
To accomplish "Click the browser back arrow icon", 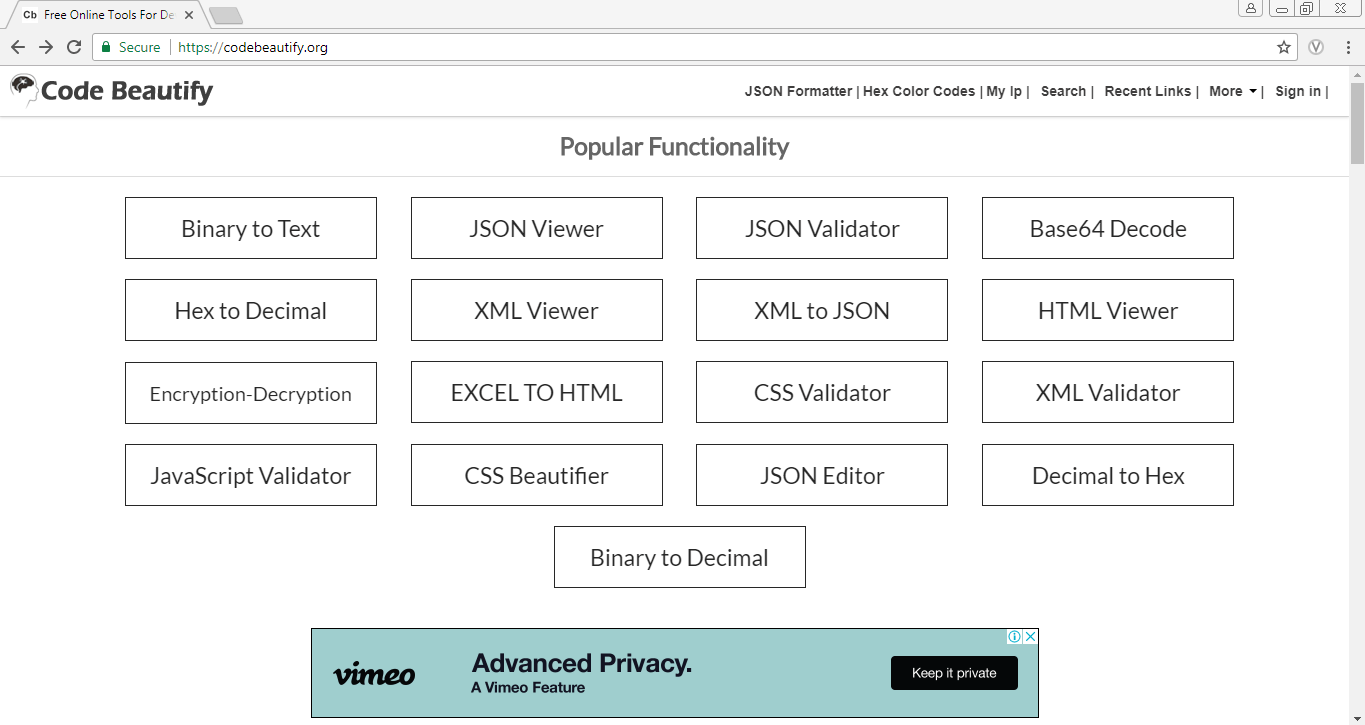I will (x=17, y=47).
